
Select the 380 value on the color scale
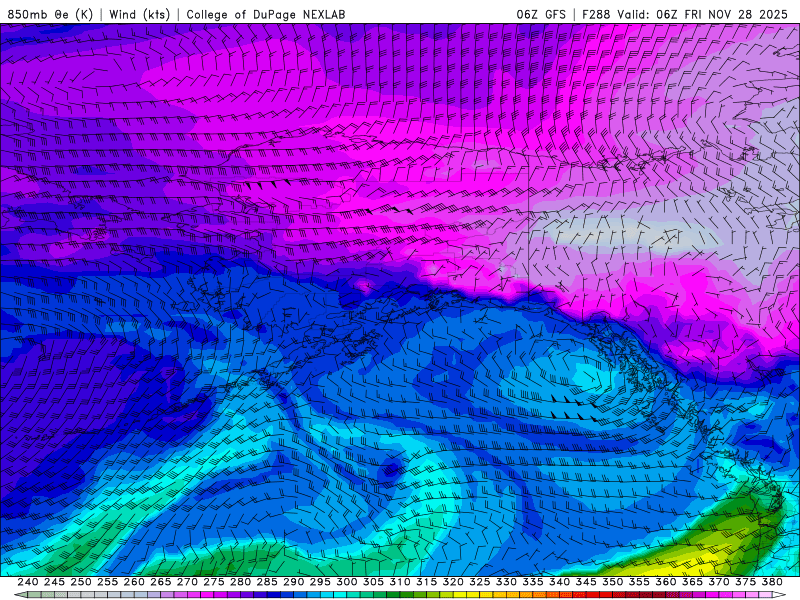pyautogui.click(x=772, y=582)
